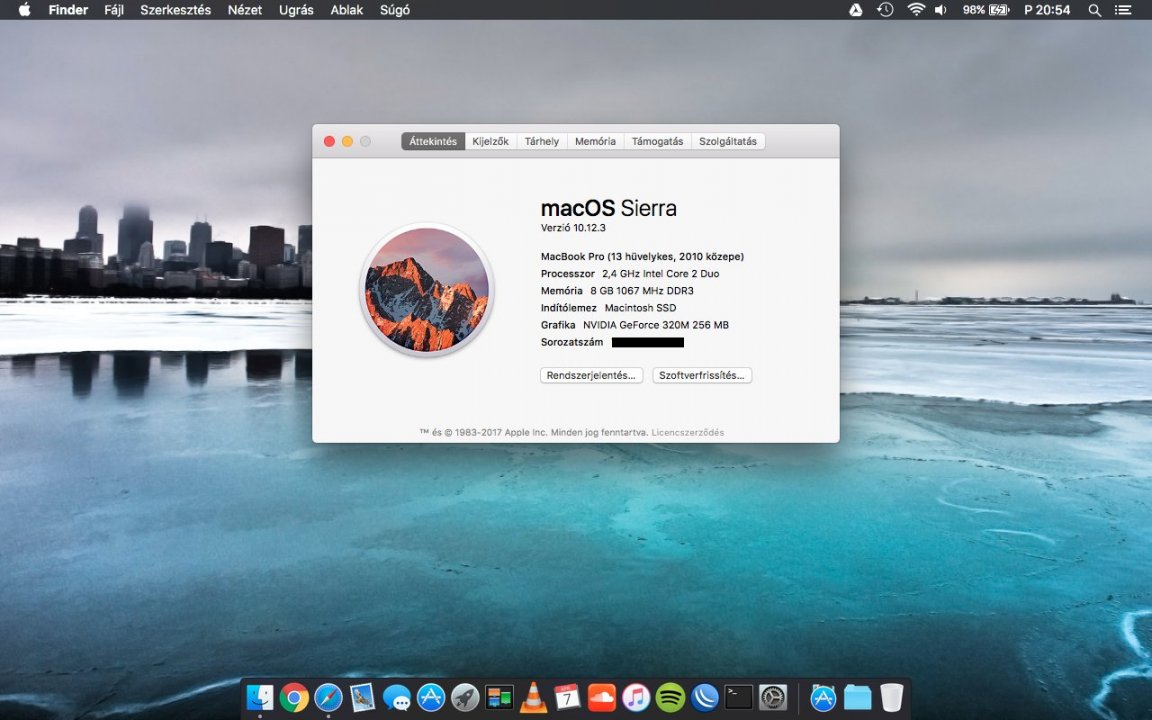This screenshot has height=720, width=1152.
Task: Click the Szoftverfrissítés... button
Action: tap(702, 375)
